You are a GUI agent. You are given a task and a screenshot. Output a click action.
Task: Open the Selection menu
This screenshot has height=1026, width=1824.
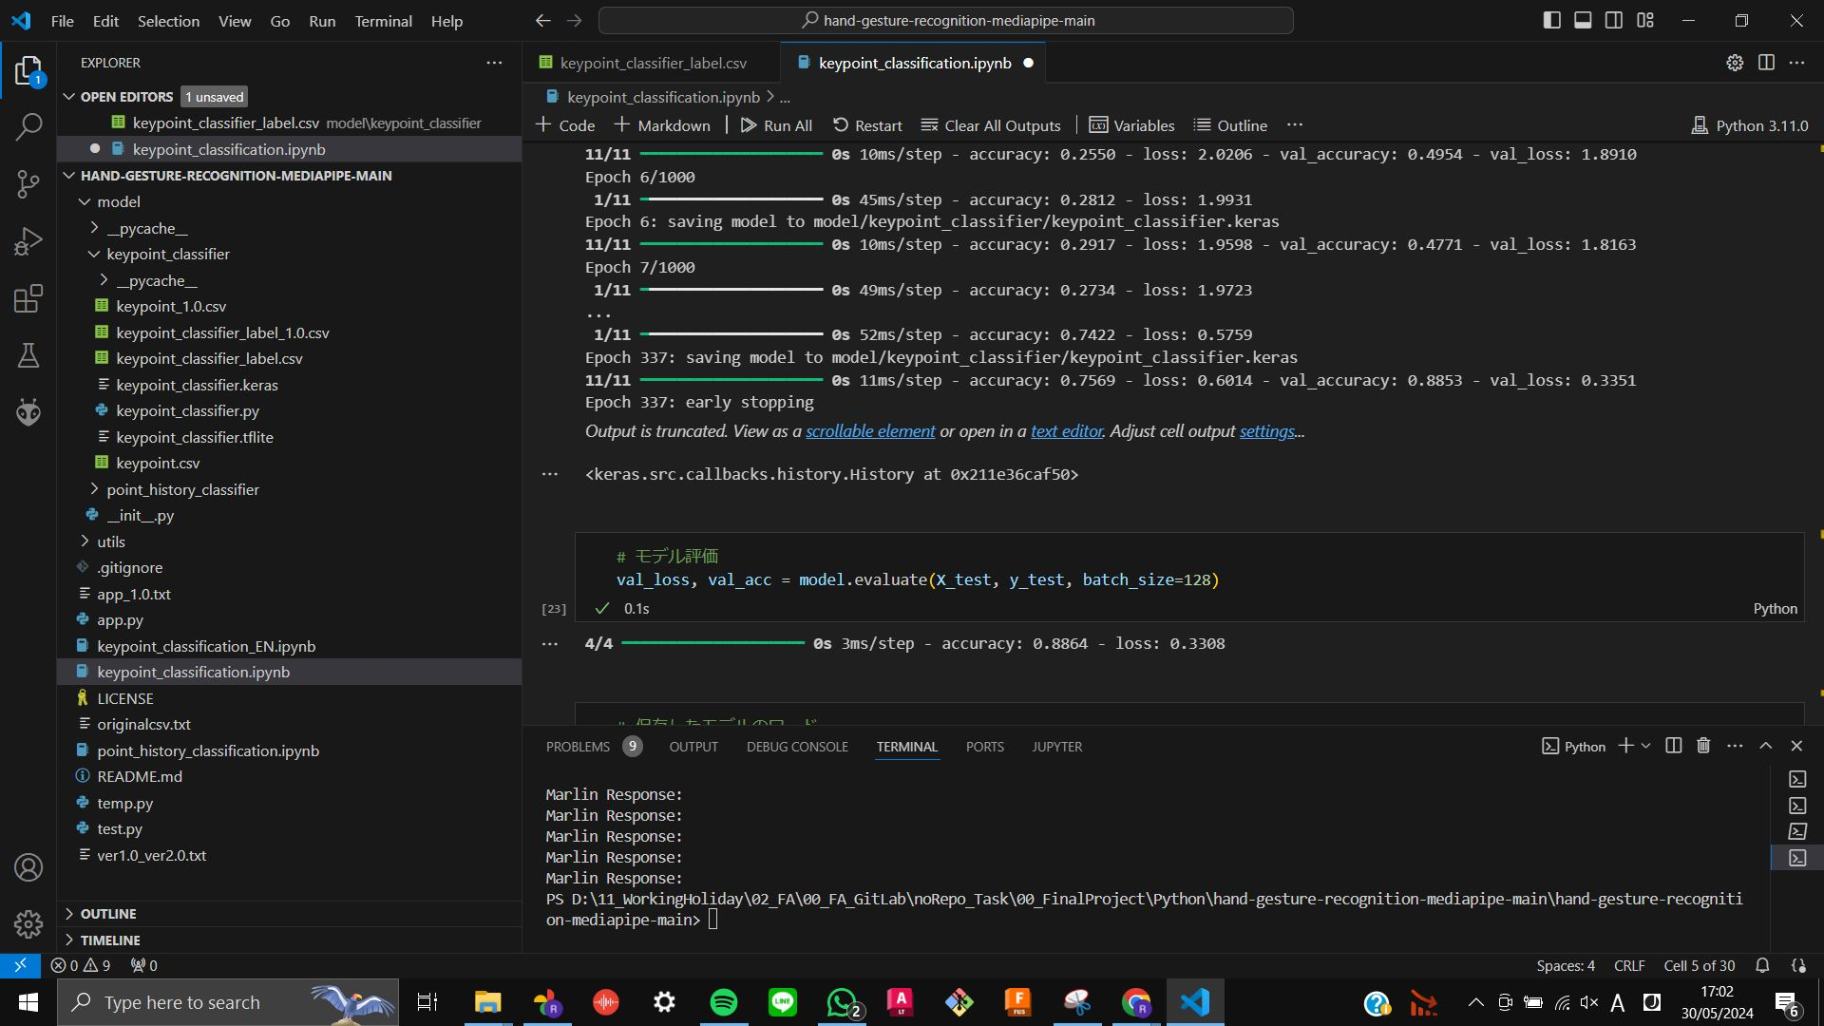tap(168, 20)
